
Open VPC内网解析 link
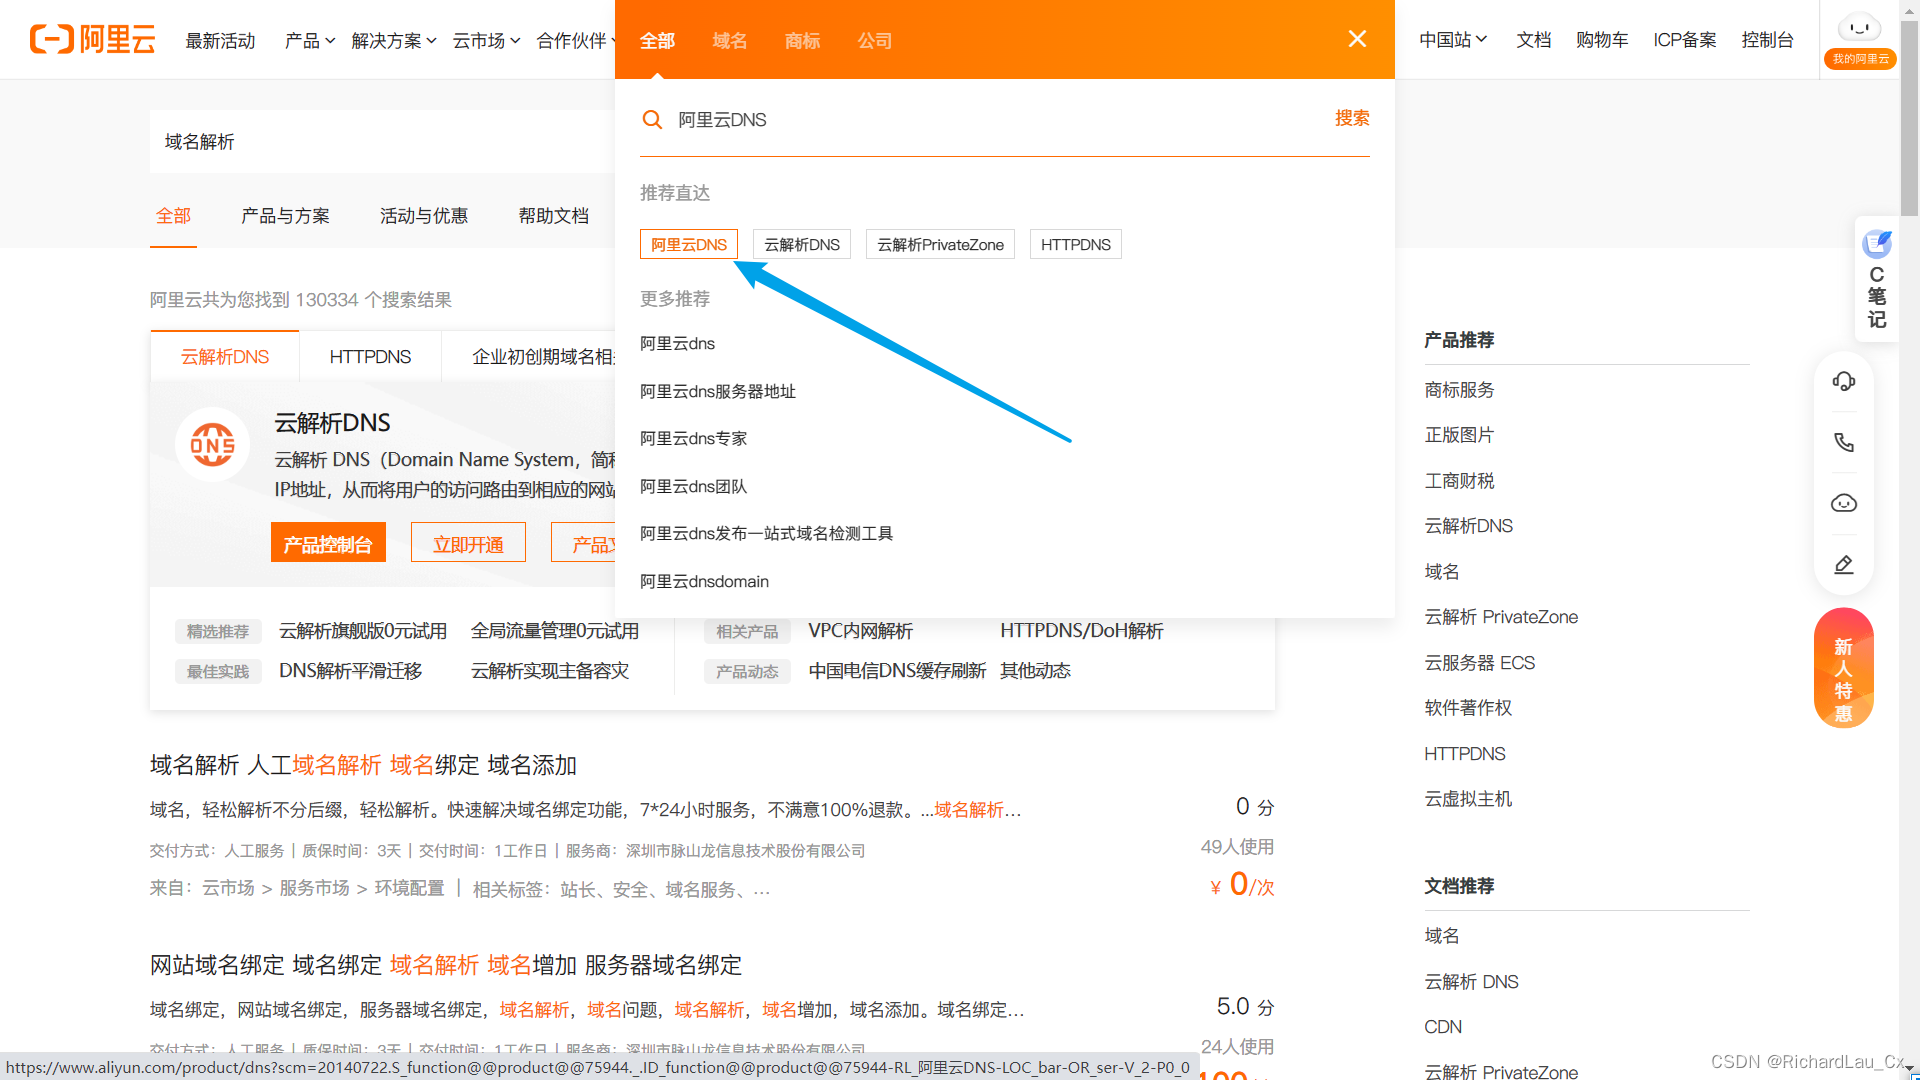coord(861,631)
